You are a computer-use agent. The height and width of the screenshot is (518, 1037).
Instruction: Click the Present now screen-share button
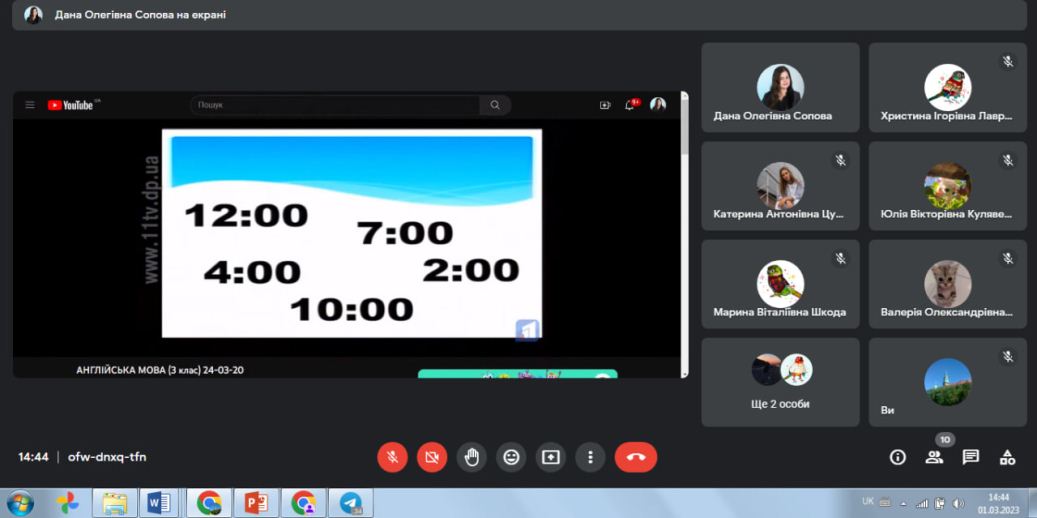tap(551, 457)
